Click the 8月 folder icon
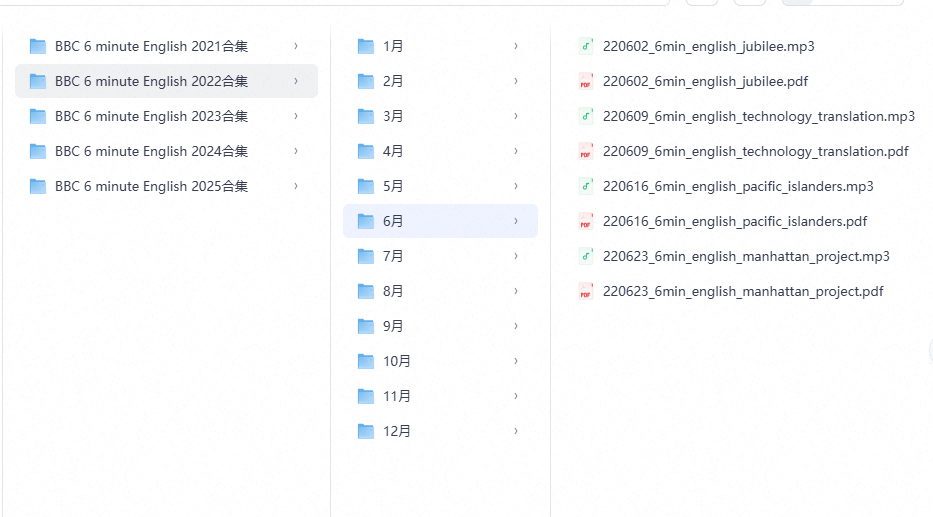The height and width of the screenshot is (517, 933). (365, 292)
